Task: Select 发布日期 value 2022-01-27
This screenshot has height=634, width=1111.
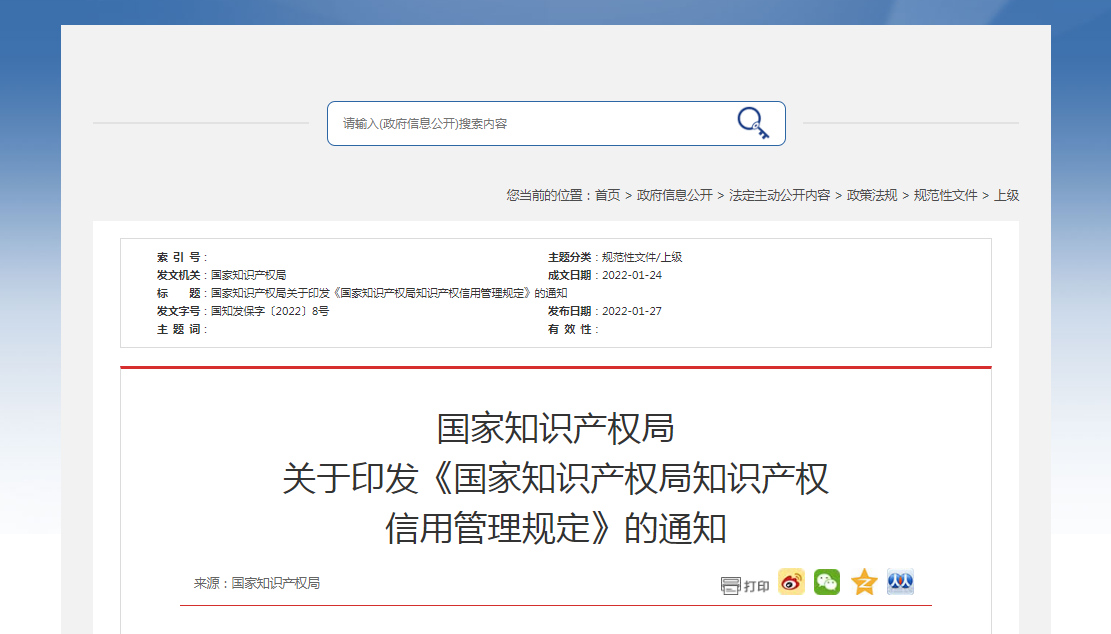Action: (x=632, y=311)
